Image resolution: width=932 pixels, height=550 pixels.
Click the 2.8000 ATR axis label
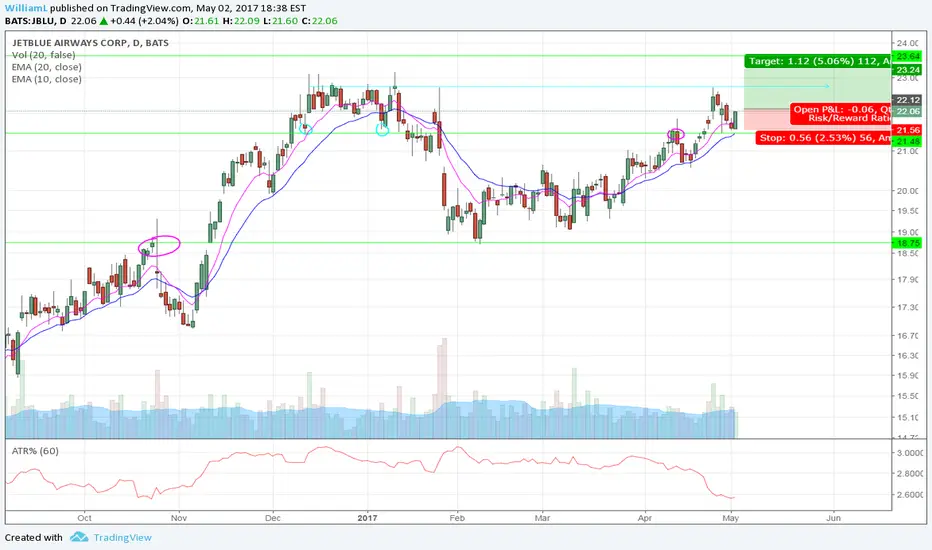pos(911,474)
